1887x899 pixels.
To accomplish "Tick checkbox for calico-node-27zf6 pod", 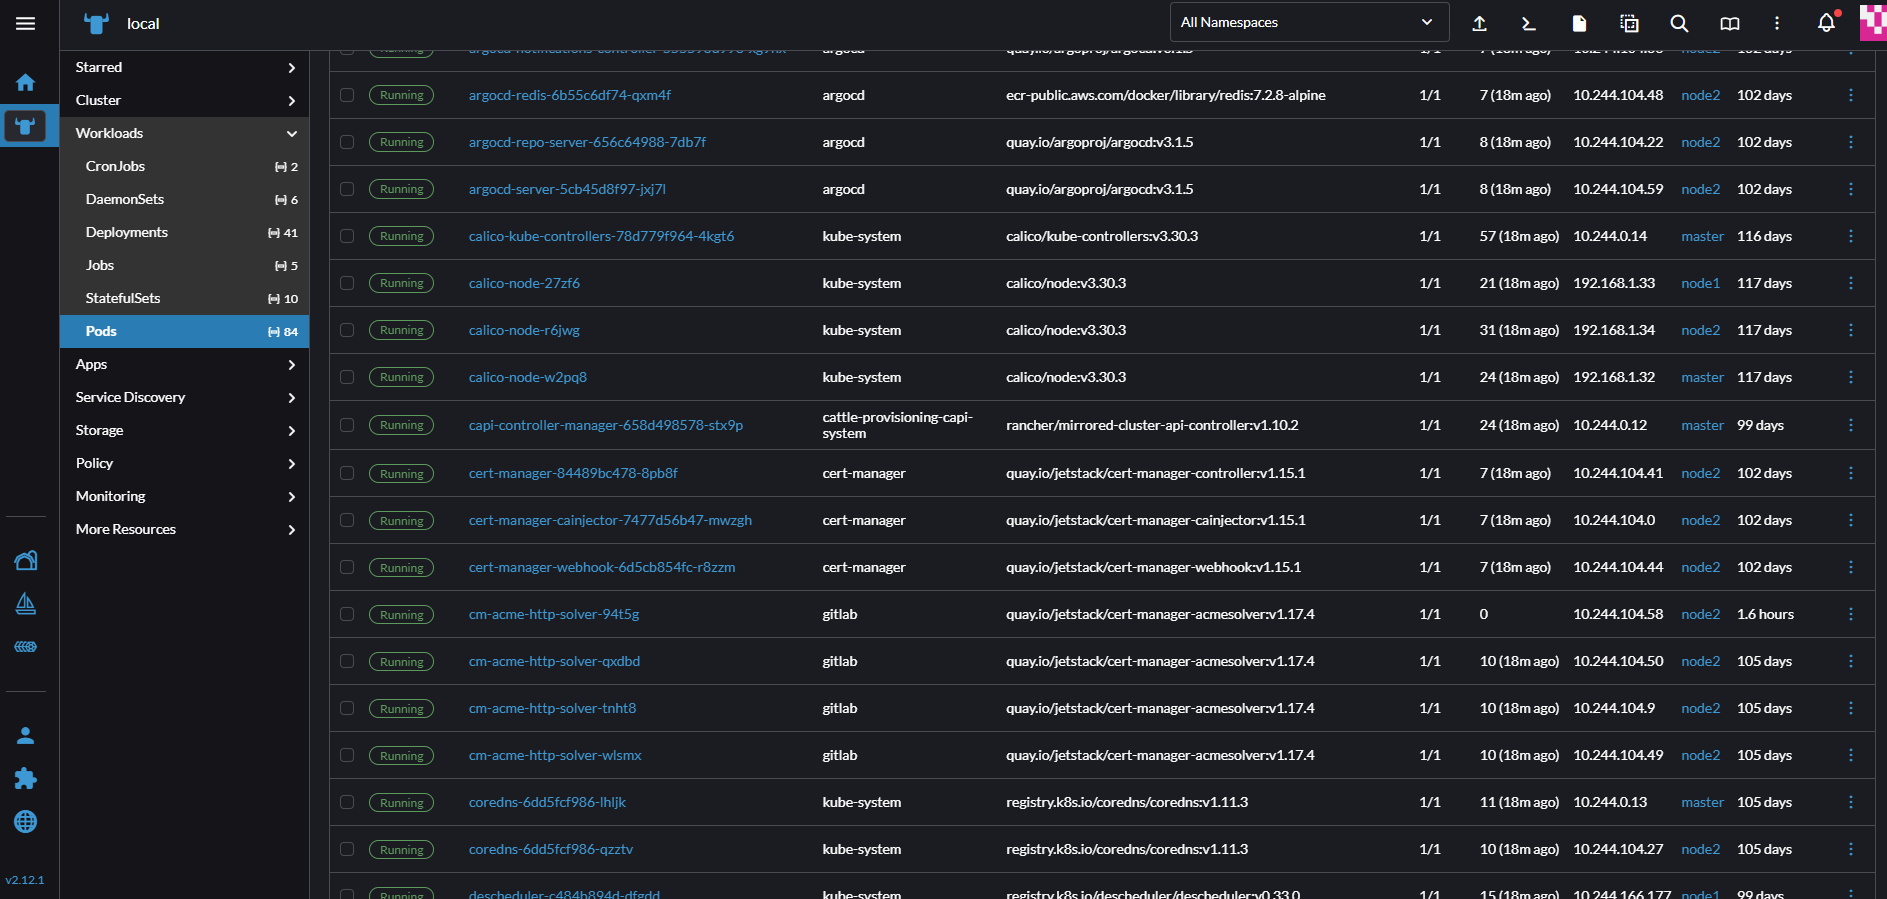I will tap(347, 283).
